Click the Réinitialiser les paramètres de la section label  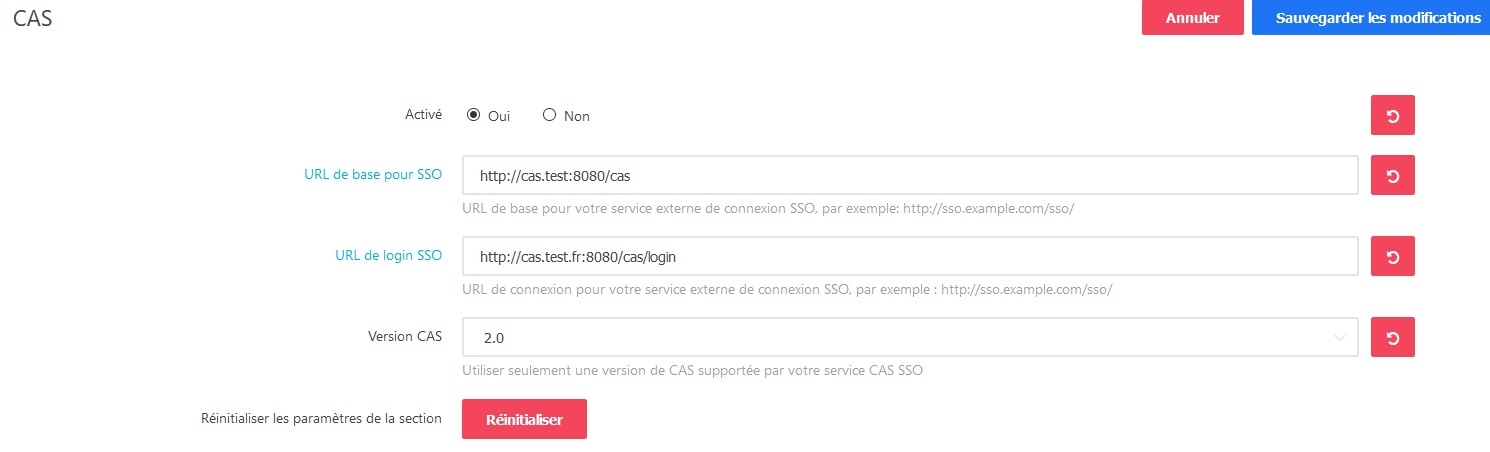coord(321,418)
